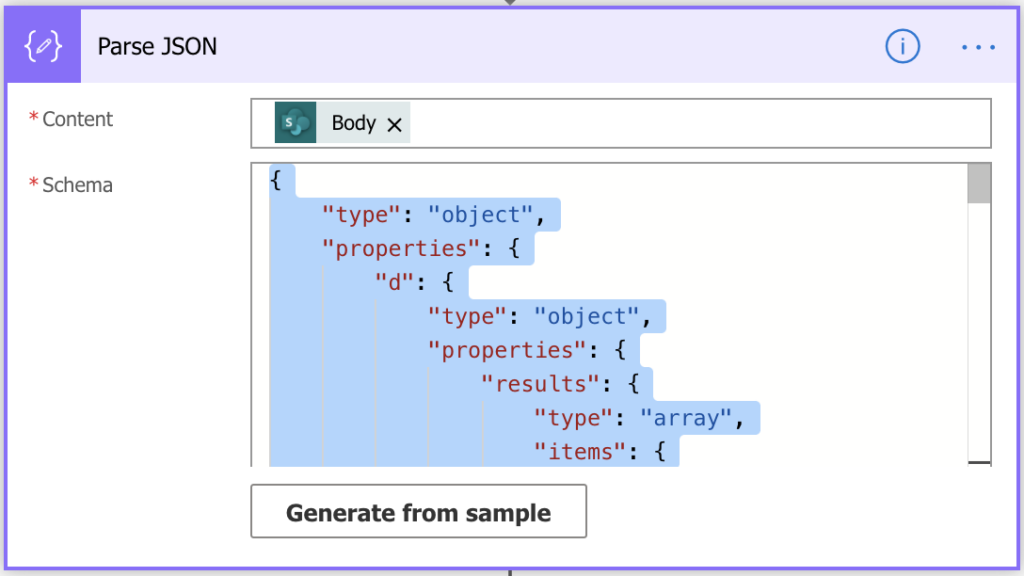
Task: Click the "array" value in schema
Action: click(686, 418)
